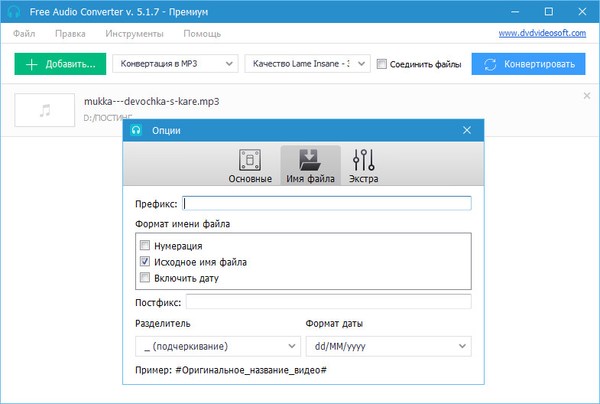Close the Опции dialog

coord(467,130)
